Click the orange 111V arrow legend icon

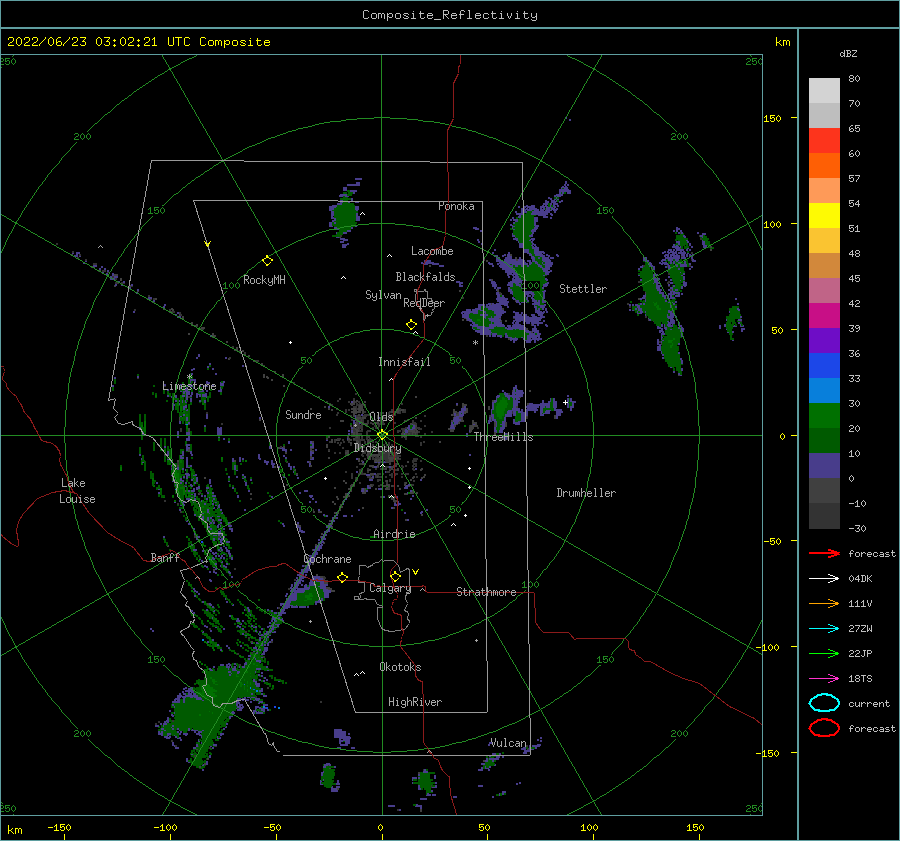click(x=824, y=603)
